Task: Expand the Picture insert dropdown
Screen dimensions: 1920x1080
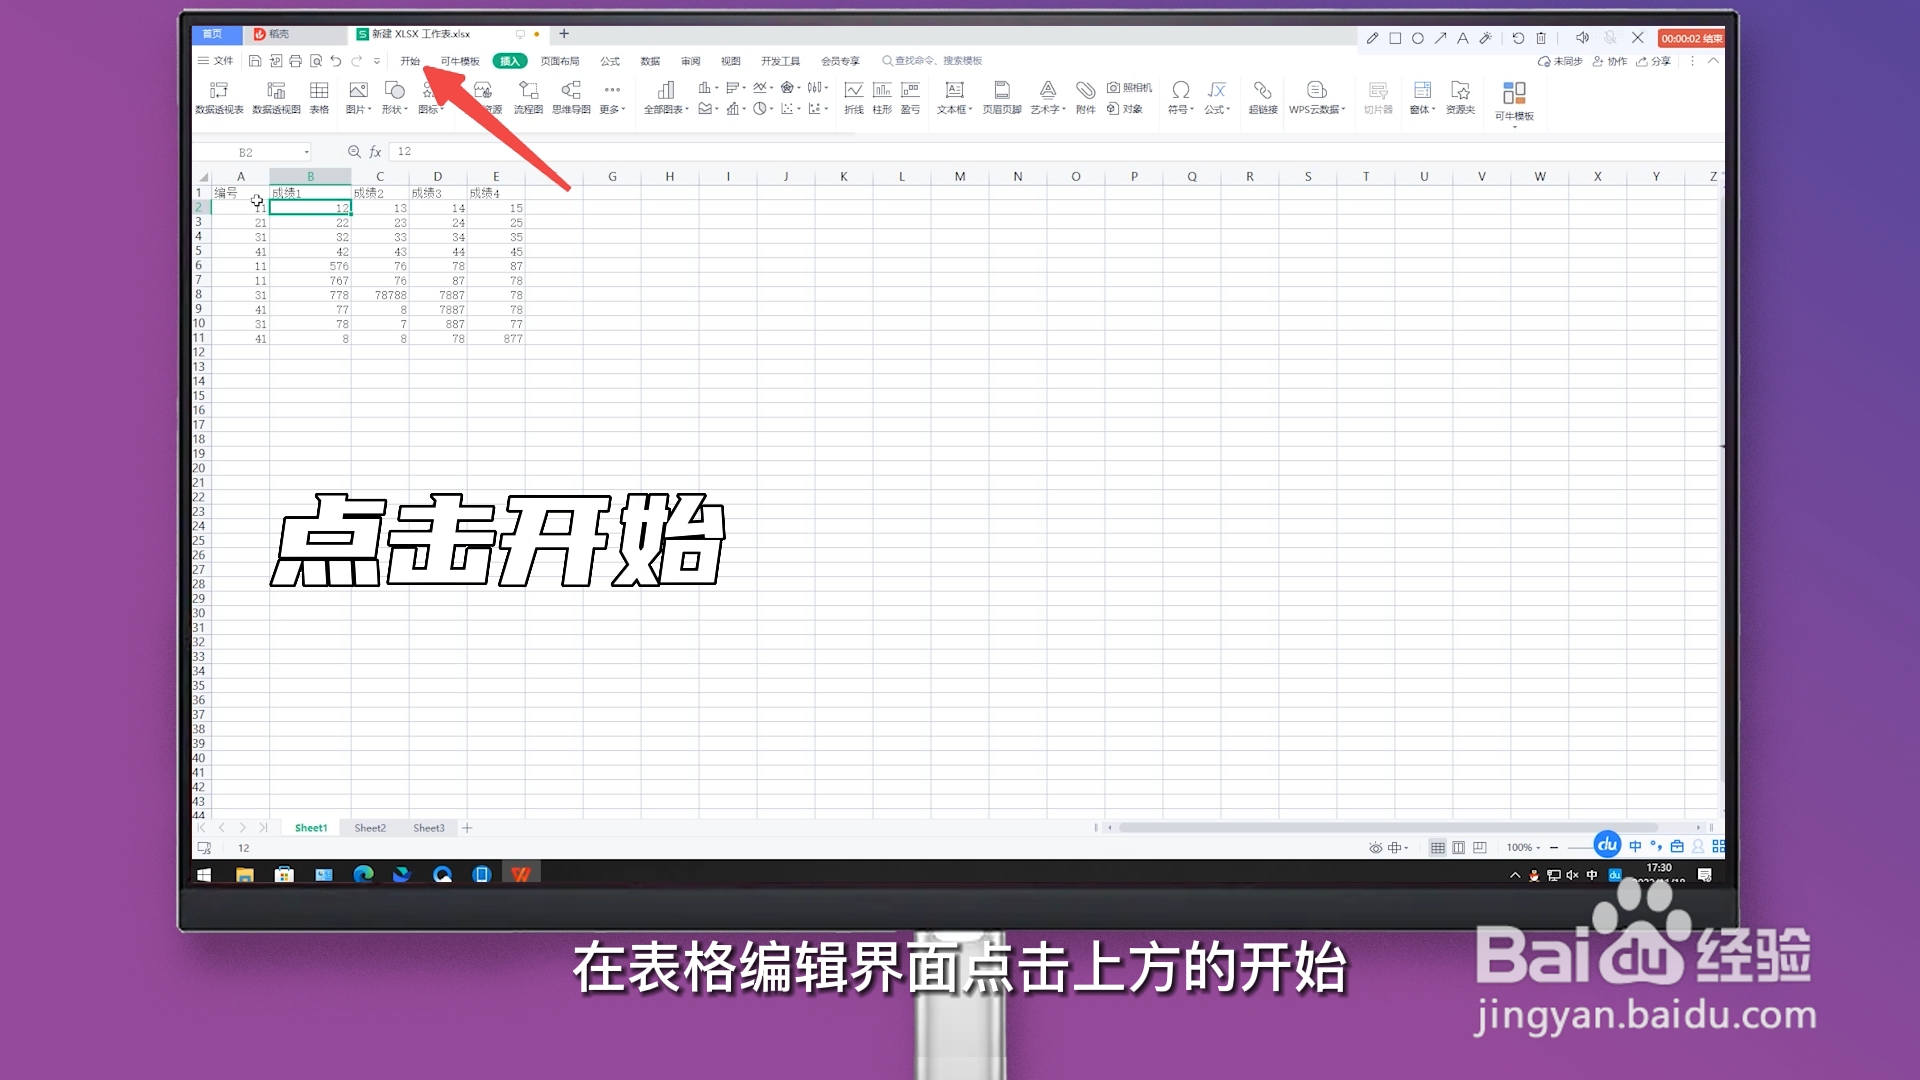Action: point(371,110)
